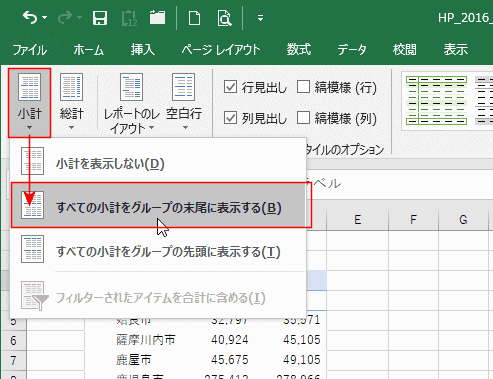Switch to the データ ribbon tab
The height and width of the screenshot is (379, 493).
pyautogui.click(x=352, y=50)
